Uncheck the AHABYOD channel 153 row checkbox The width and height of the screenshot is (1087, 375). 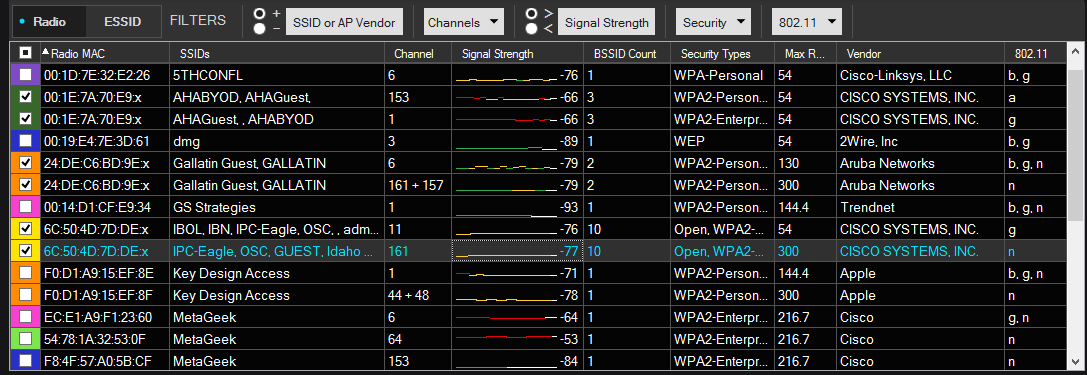pyautogui.click(x=26, y=97)
